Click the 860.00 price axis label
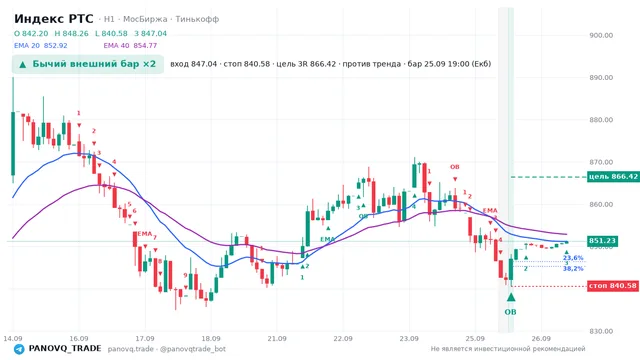 point(601,204)
